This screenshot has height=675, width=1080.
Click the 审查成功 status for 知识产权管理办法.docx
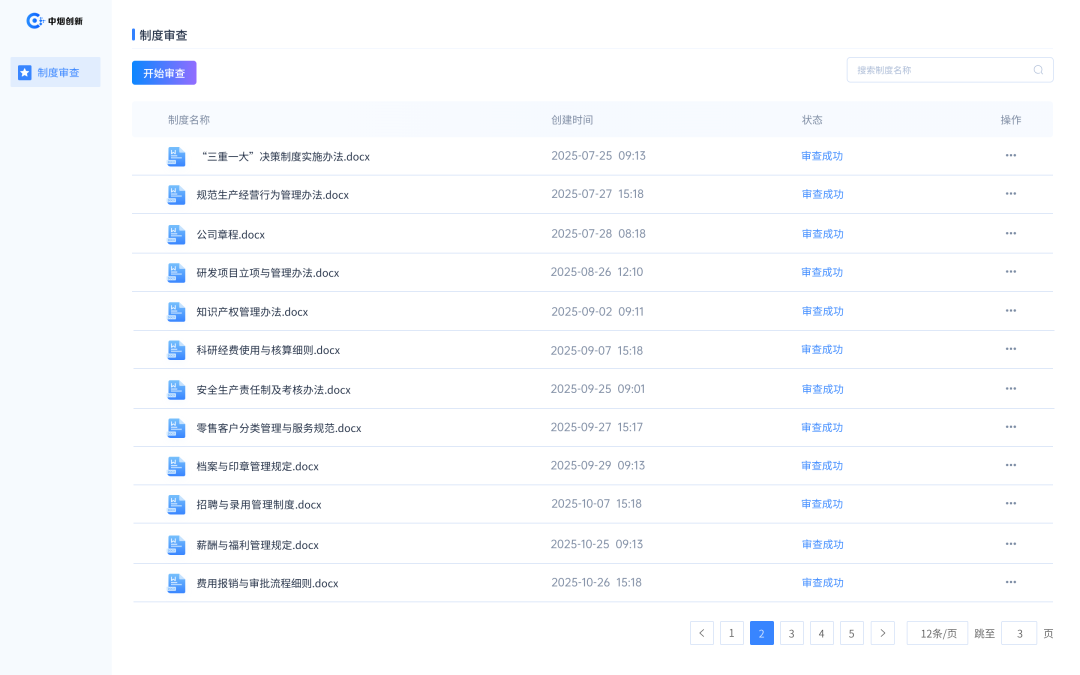pos(822,311)
